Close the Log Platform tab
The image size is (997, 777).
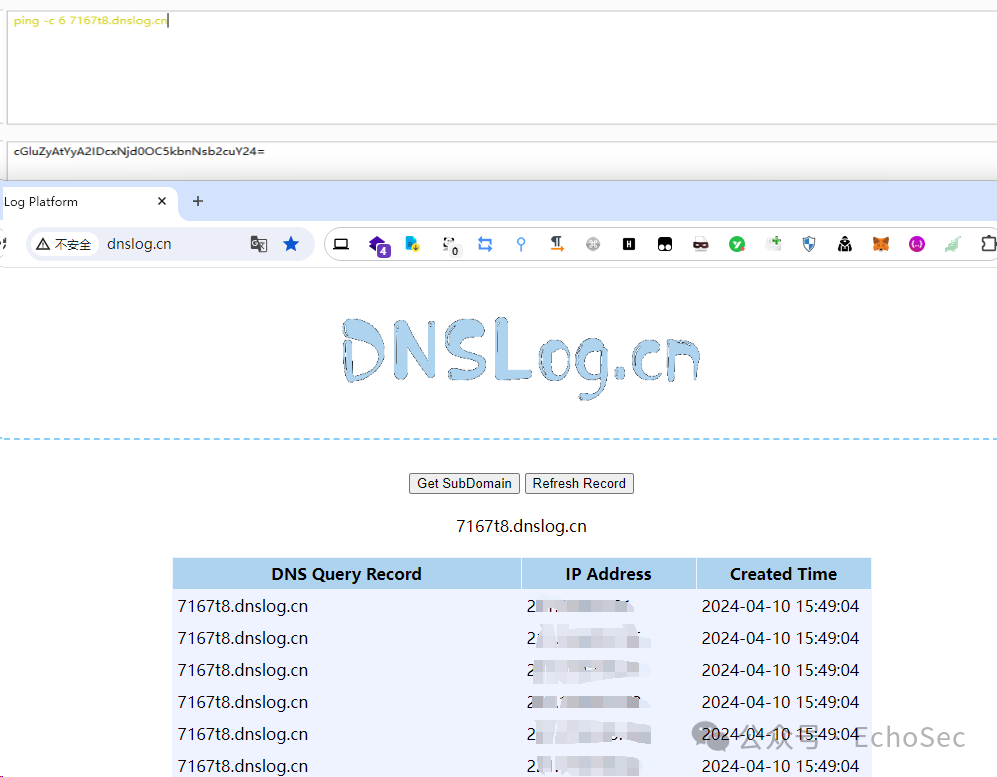(x=162, y=201)
